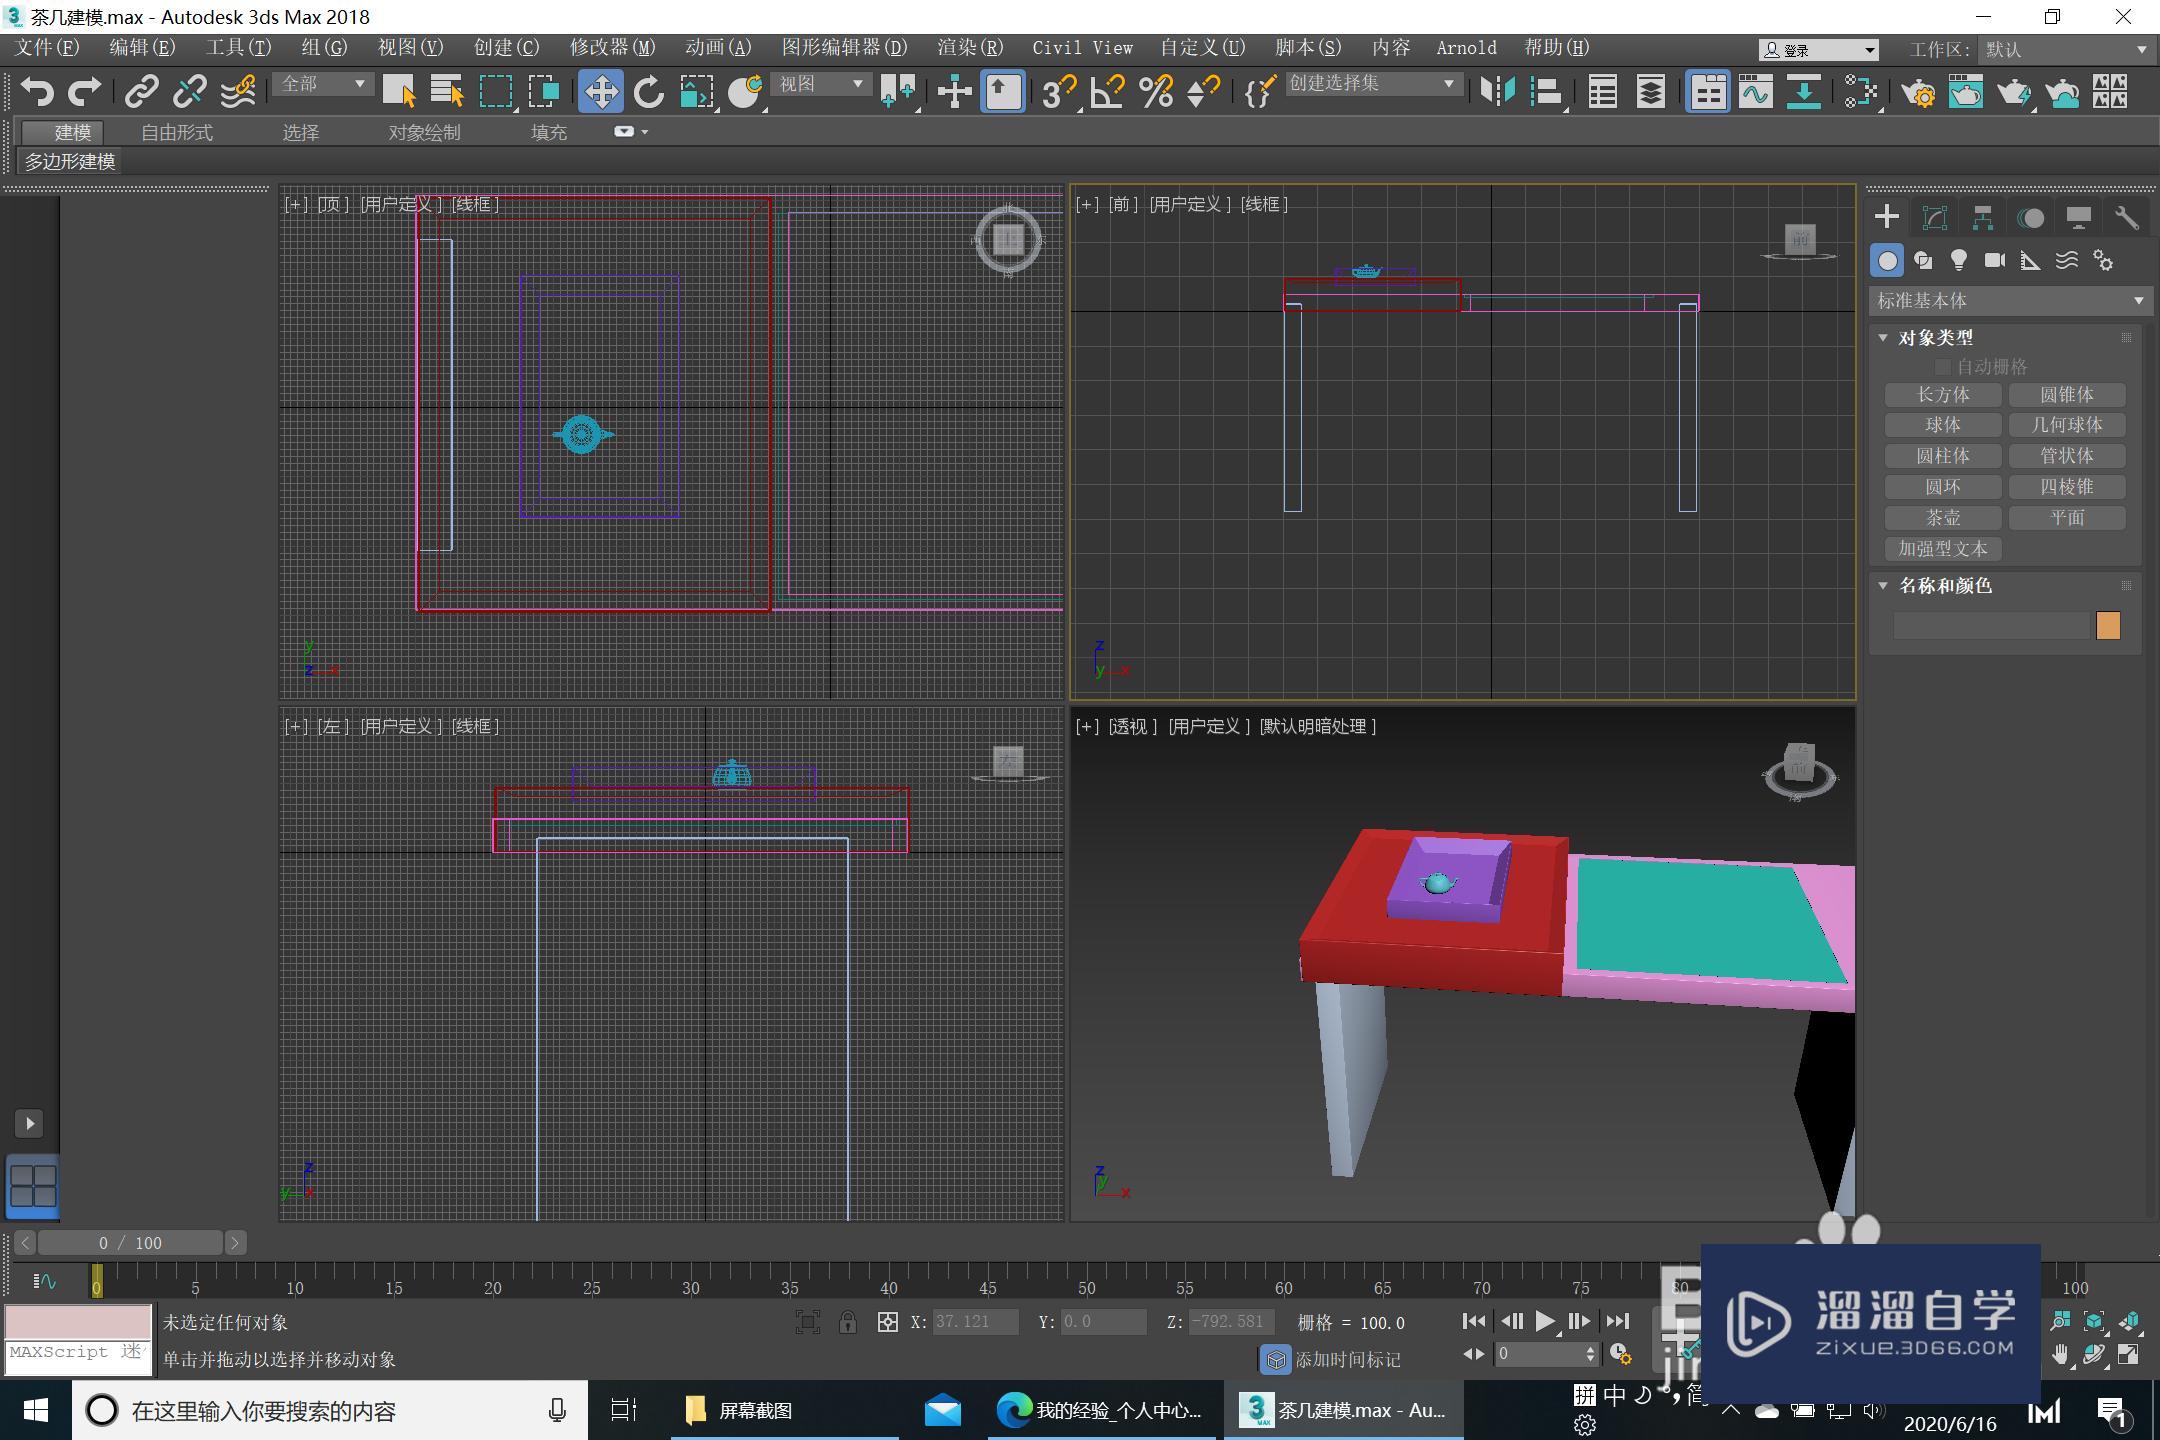
Task: Click the 加强型文本 button
Action: 1943,549
